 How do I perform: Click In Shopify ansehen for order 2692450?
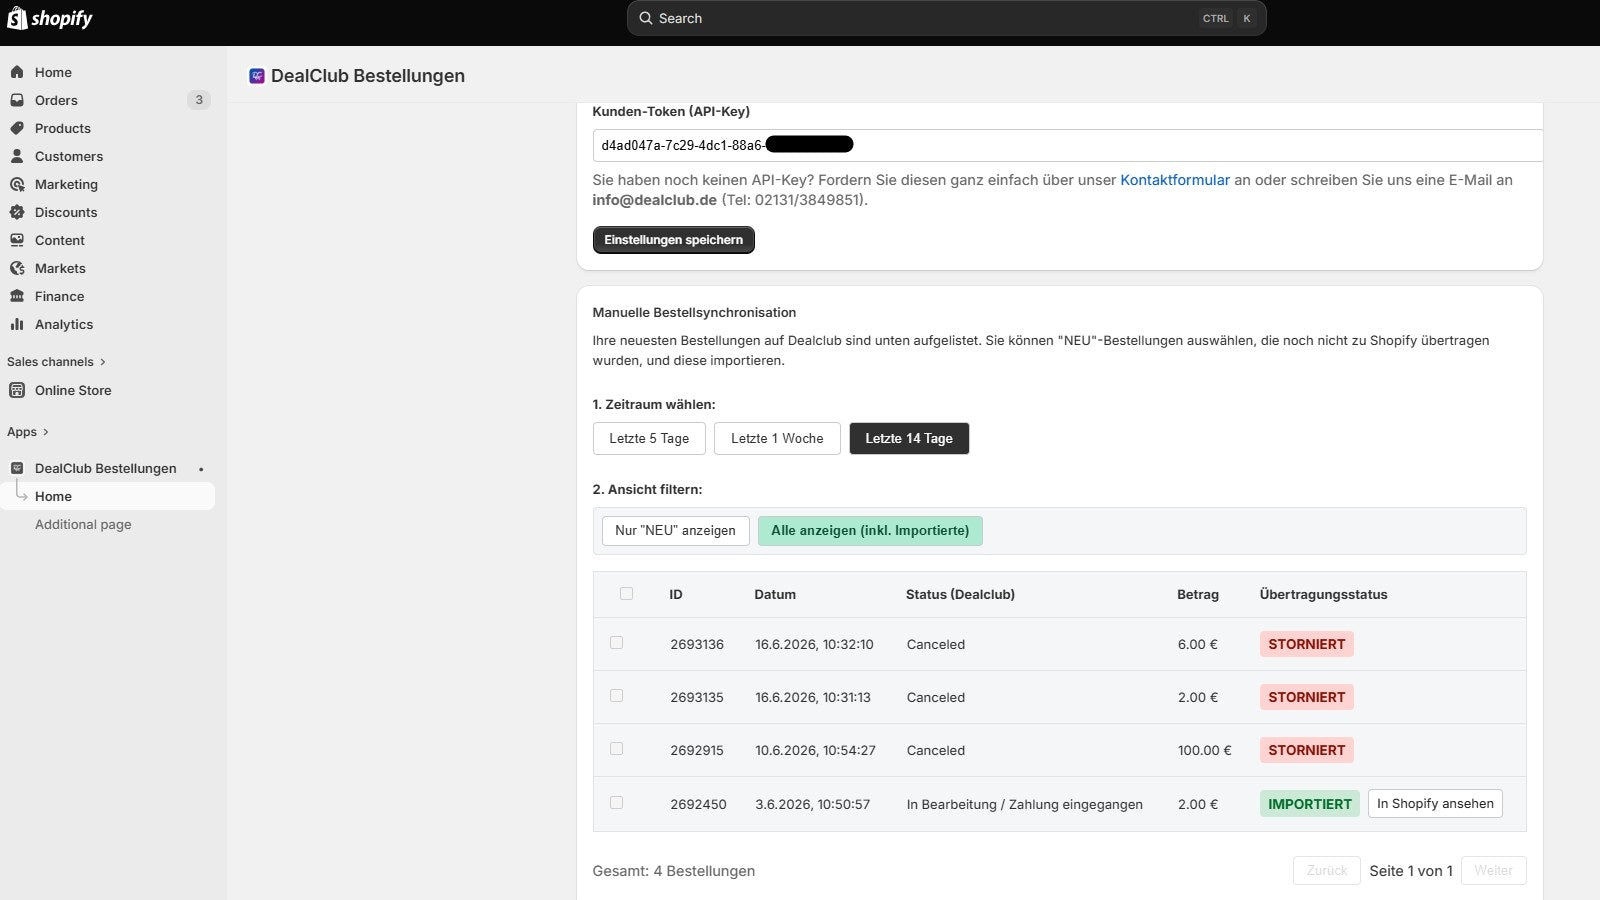(1435, 803)
